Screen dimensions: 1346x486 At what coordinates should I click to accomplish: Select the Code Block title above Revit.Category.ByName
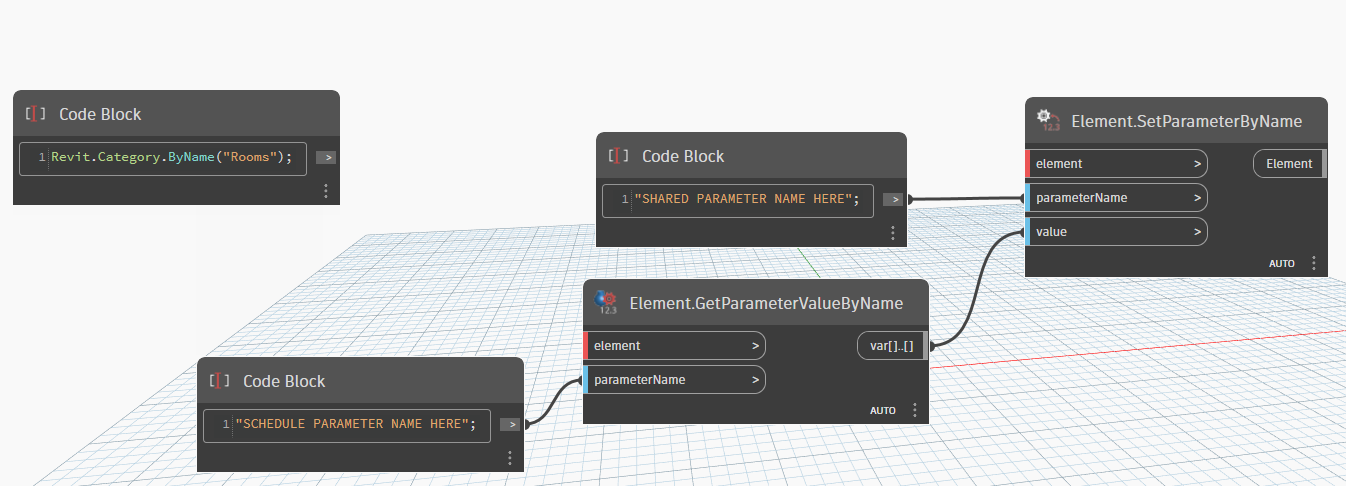[x=100, y=114]
